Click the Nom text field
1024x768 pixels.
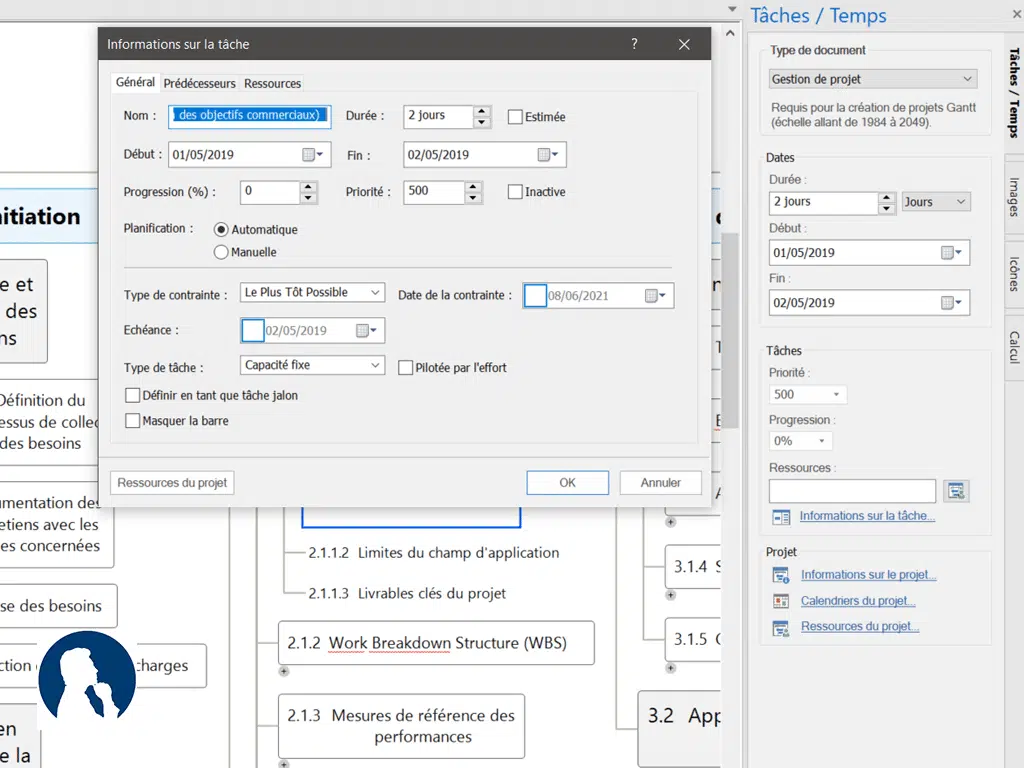tap(249, 116)
